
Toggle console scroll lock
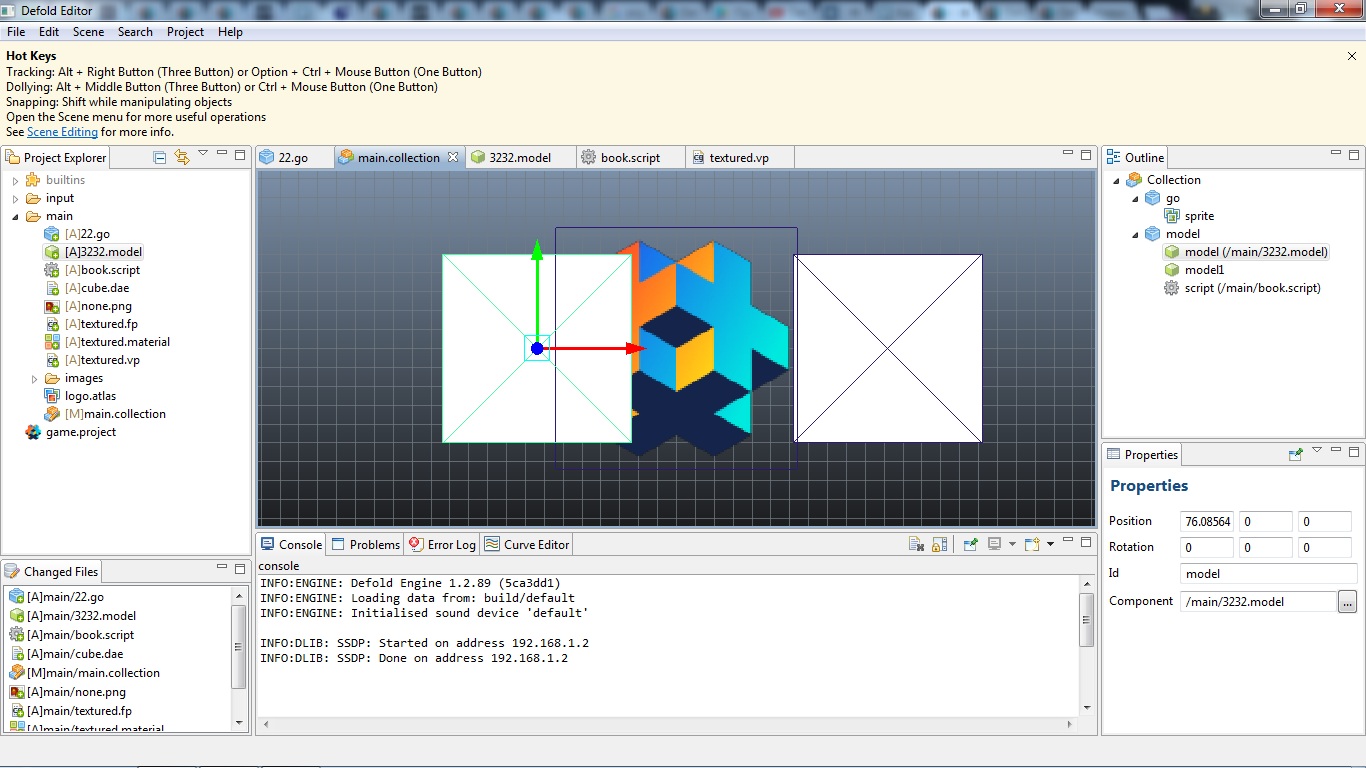[939, 544]
